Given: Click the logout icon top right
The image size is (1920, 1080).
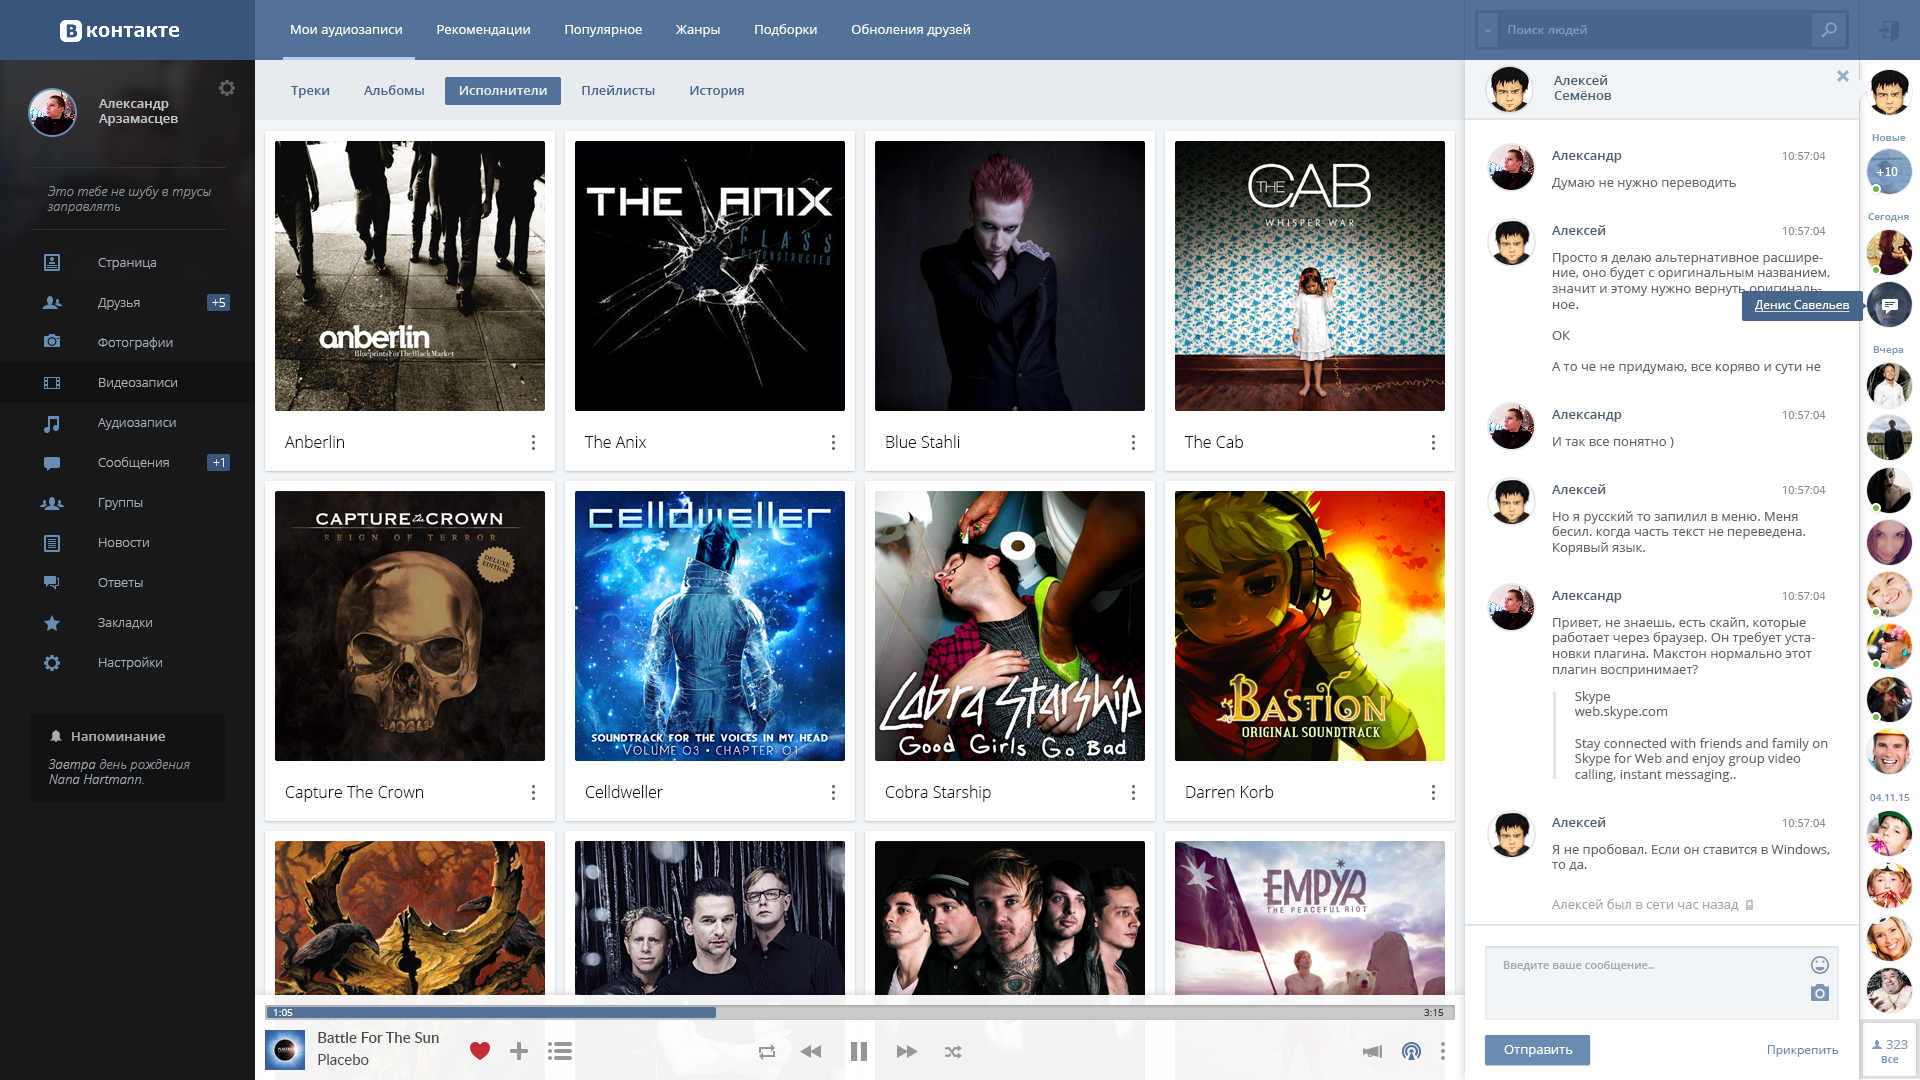Looking at the screenshot, I should coord(1889,30).
